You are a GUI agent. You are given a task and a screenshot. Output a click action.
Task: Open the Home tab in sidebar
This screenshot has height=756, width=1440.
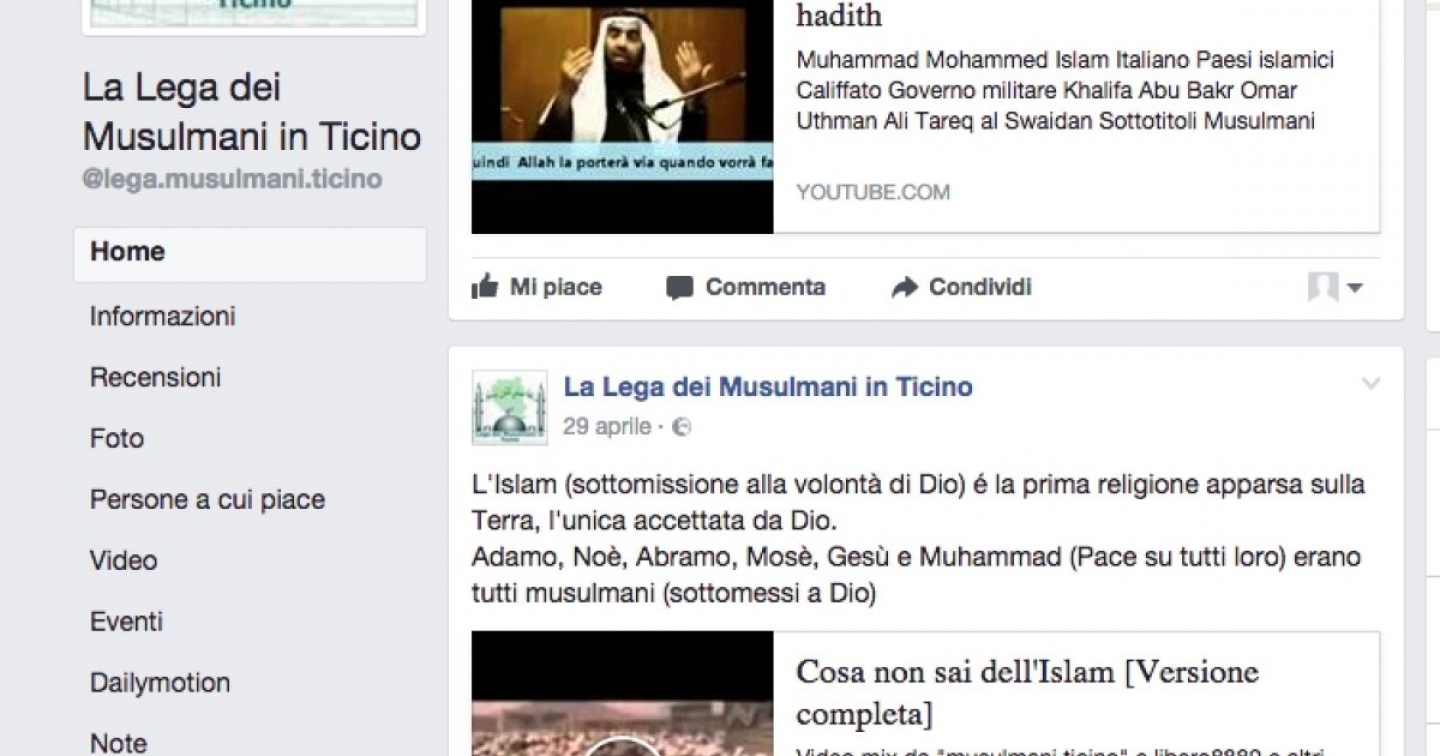[x=250, y=252]
